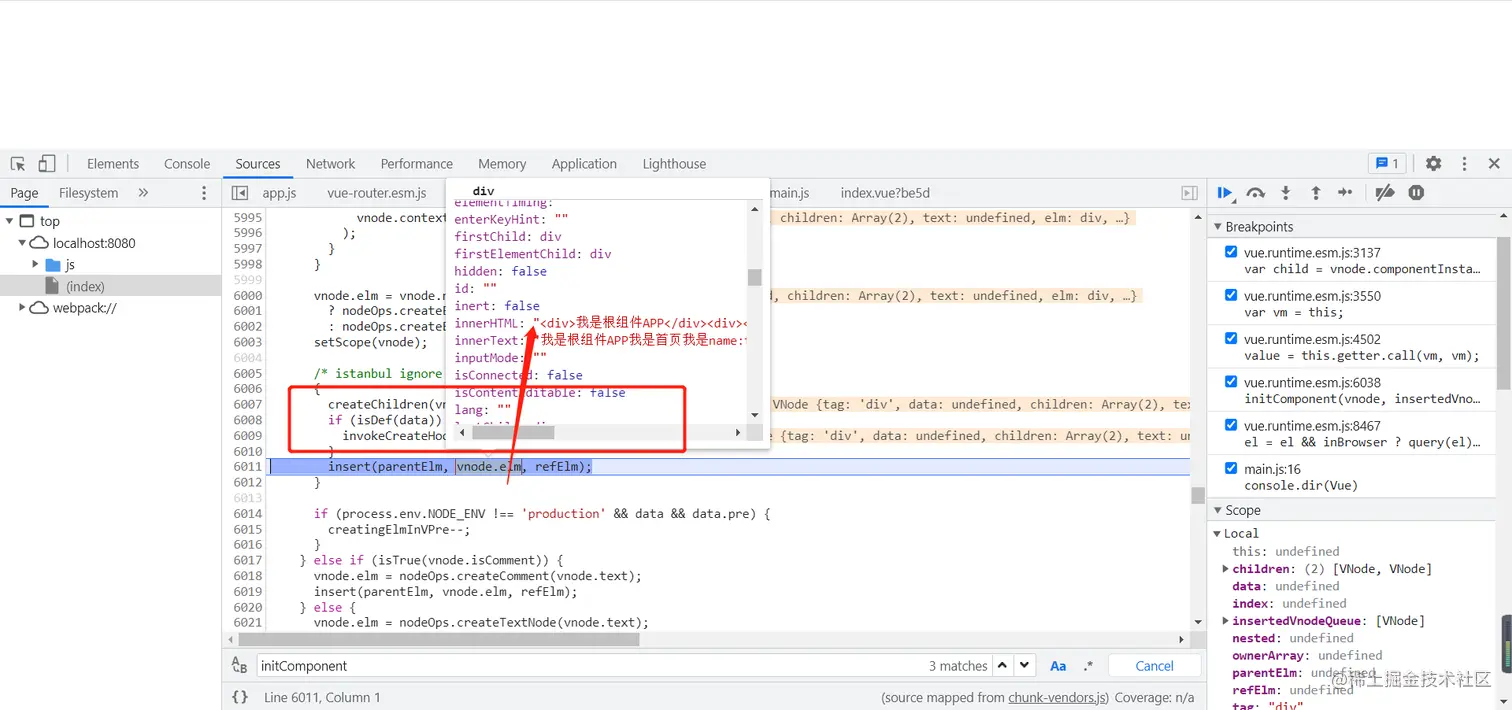Viewport: 1512px width, 710px height.
Task: Expand the children variable in scope
Action: click(x=1225, y=569)
